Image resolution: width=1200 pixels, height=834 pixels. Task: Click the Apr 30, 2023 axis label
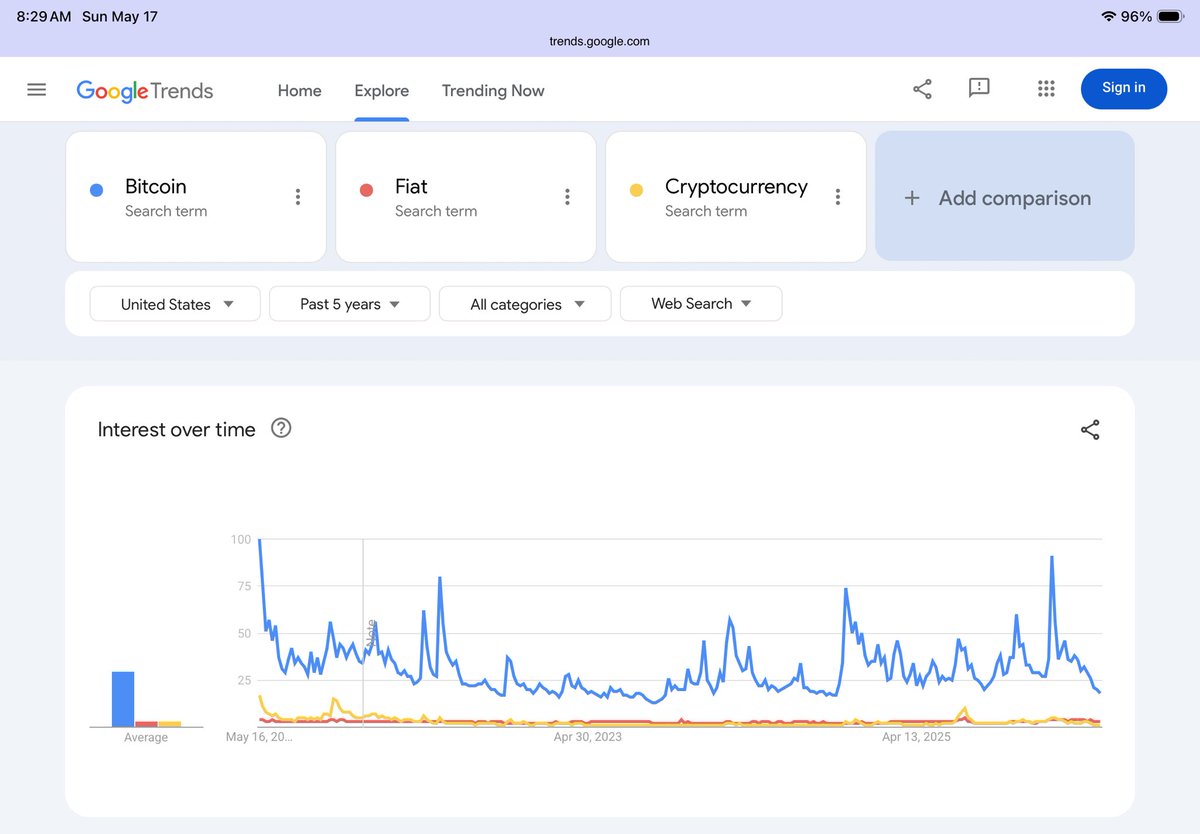(588, 737)
